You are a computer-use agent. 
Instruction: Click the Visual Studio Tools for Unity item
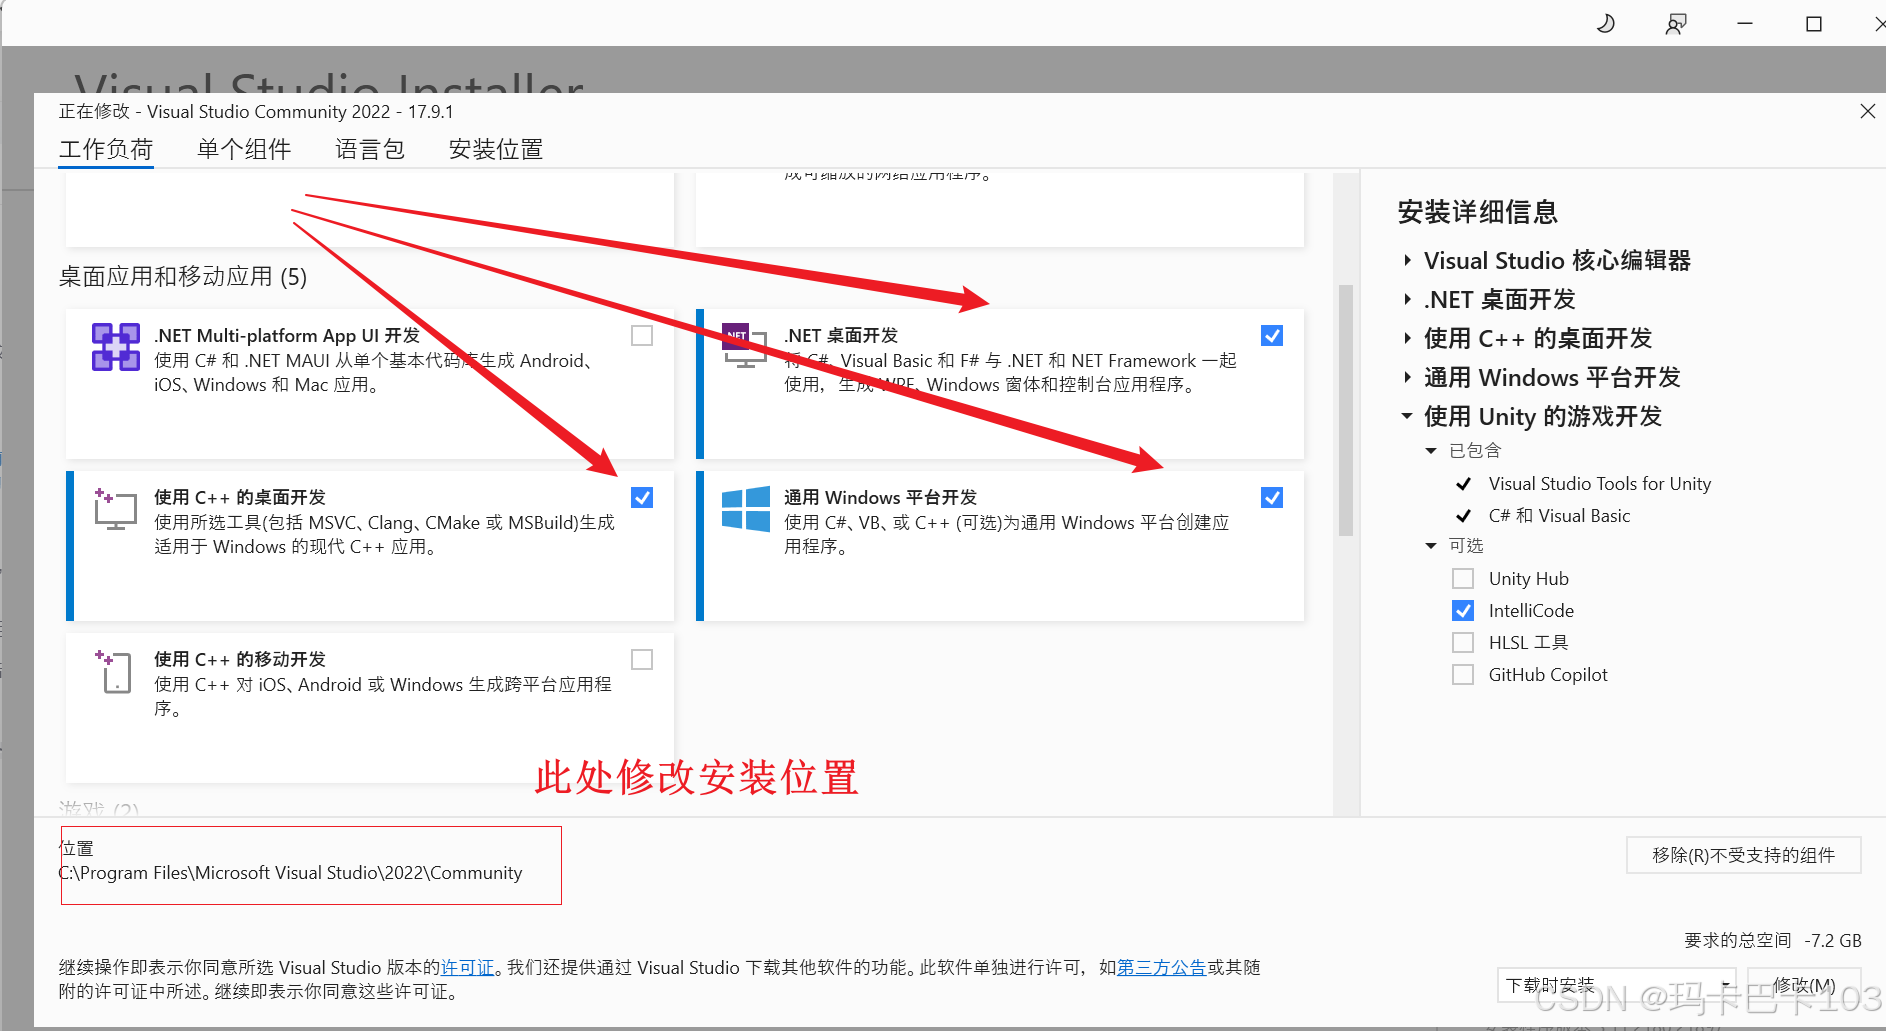(1600, 484)
